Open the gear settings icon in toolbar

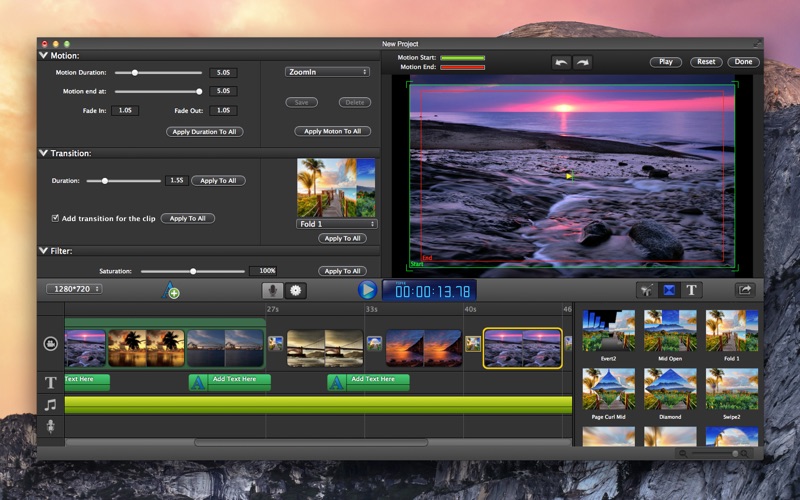pyautogui.click(x=296, y=290)
